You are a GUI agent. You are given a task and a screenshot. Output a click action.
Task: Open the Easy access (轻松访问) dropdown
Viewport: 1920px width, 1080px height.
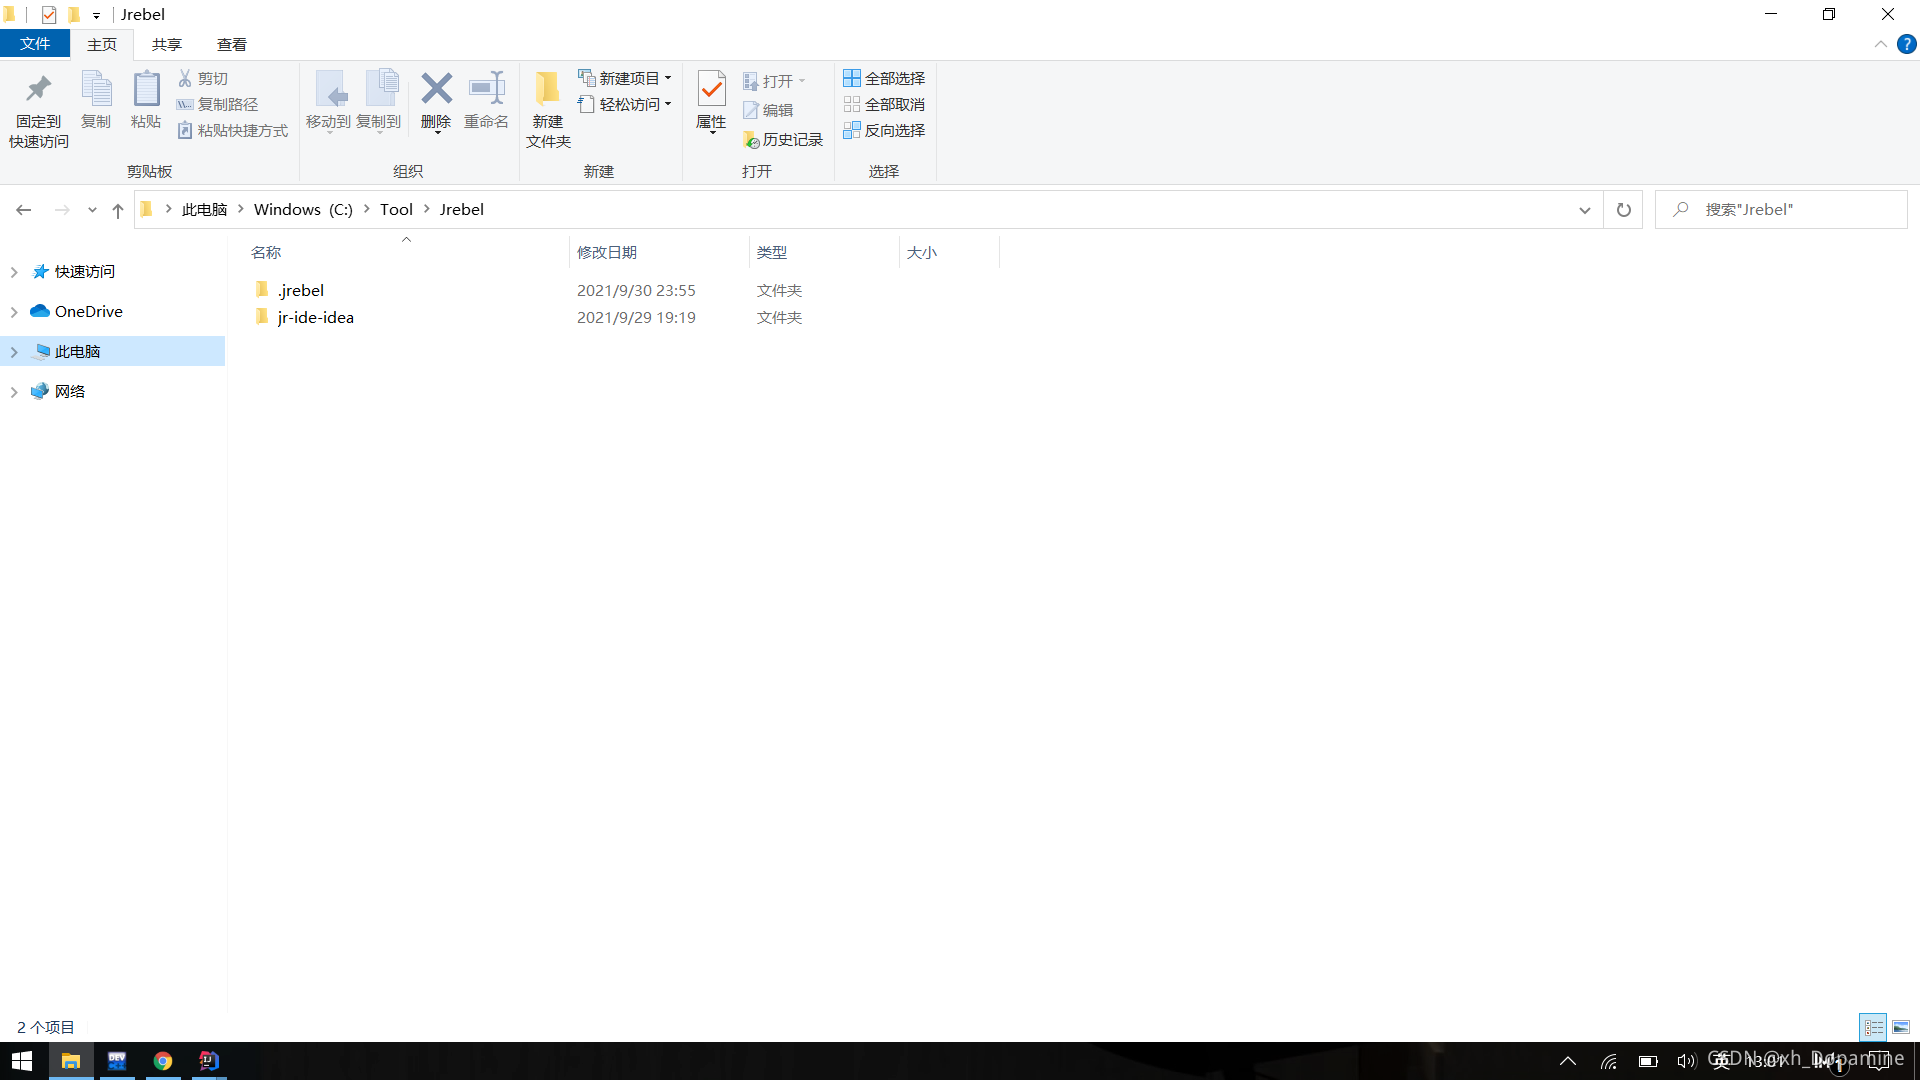(x=625, y=104)
